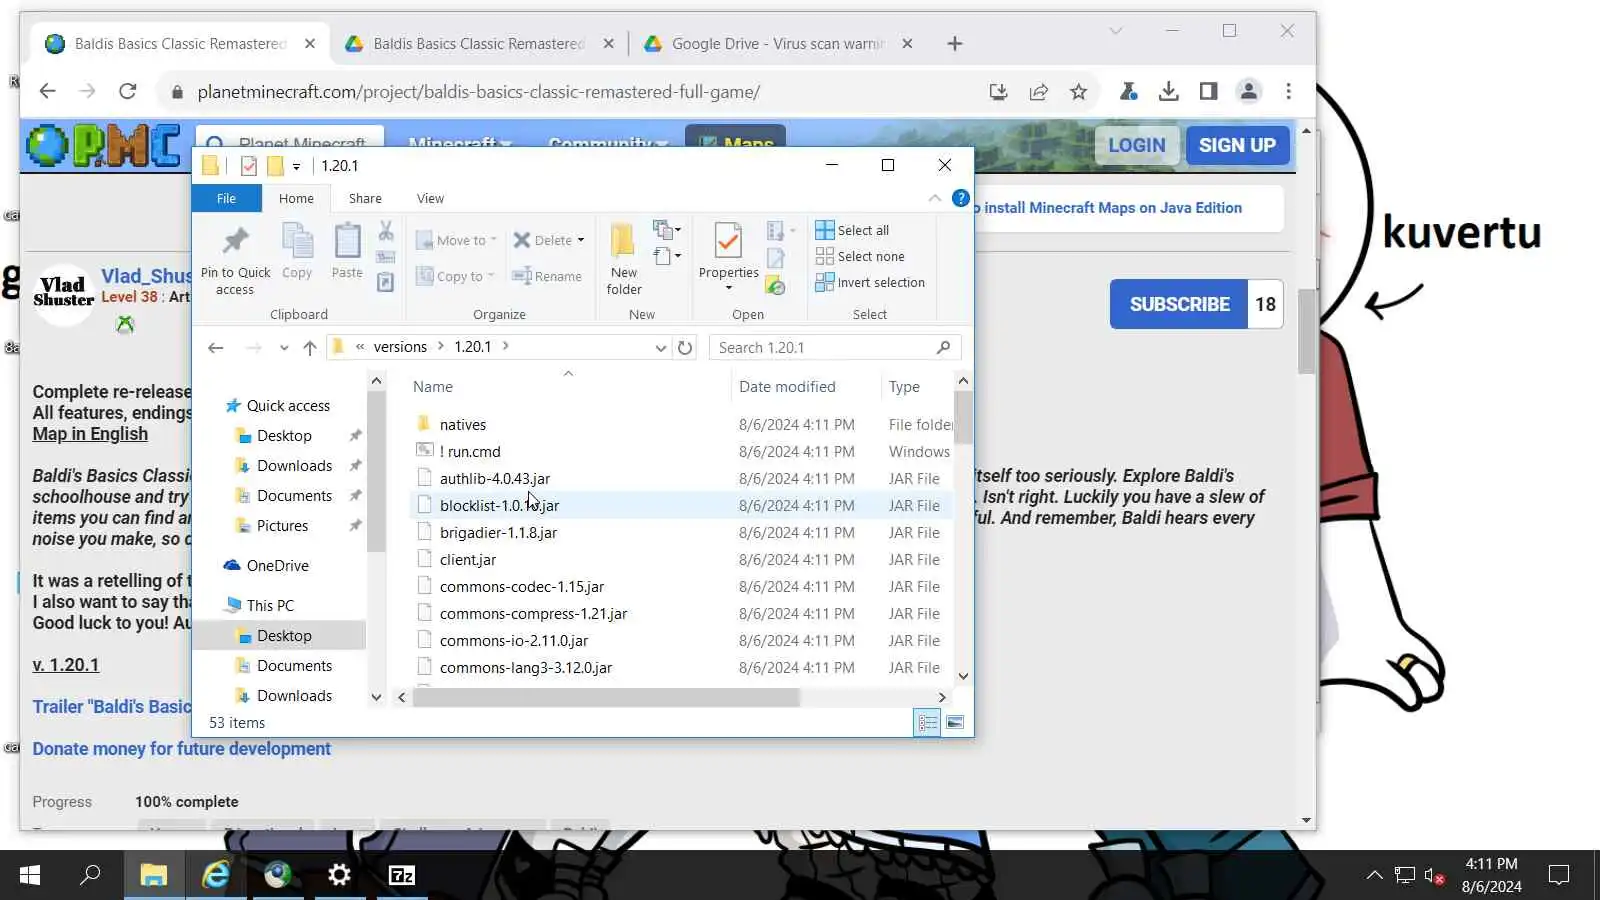Click the Search 1.20.1 field
Screen dimensions: 1600x900
(835, 347)
